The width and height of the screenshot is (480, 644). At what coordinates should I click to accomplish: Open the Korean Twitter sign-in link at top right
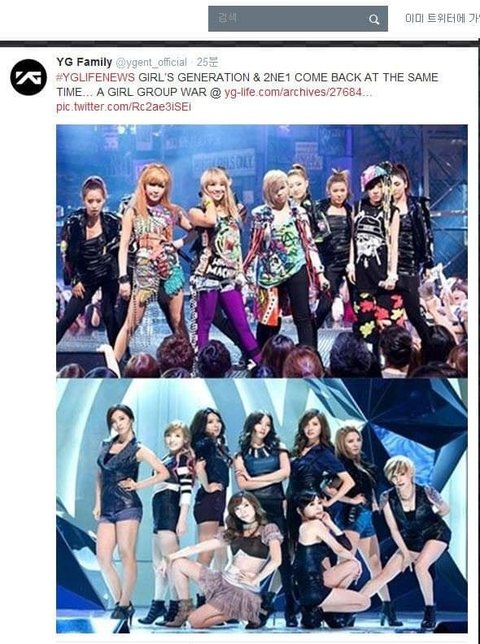coord(442,18)
